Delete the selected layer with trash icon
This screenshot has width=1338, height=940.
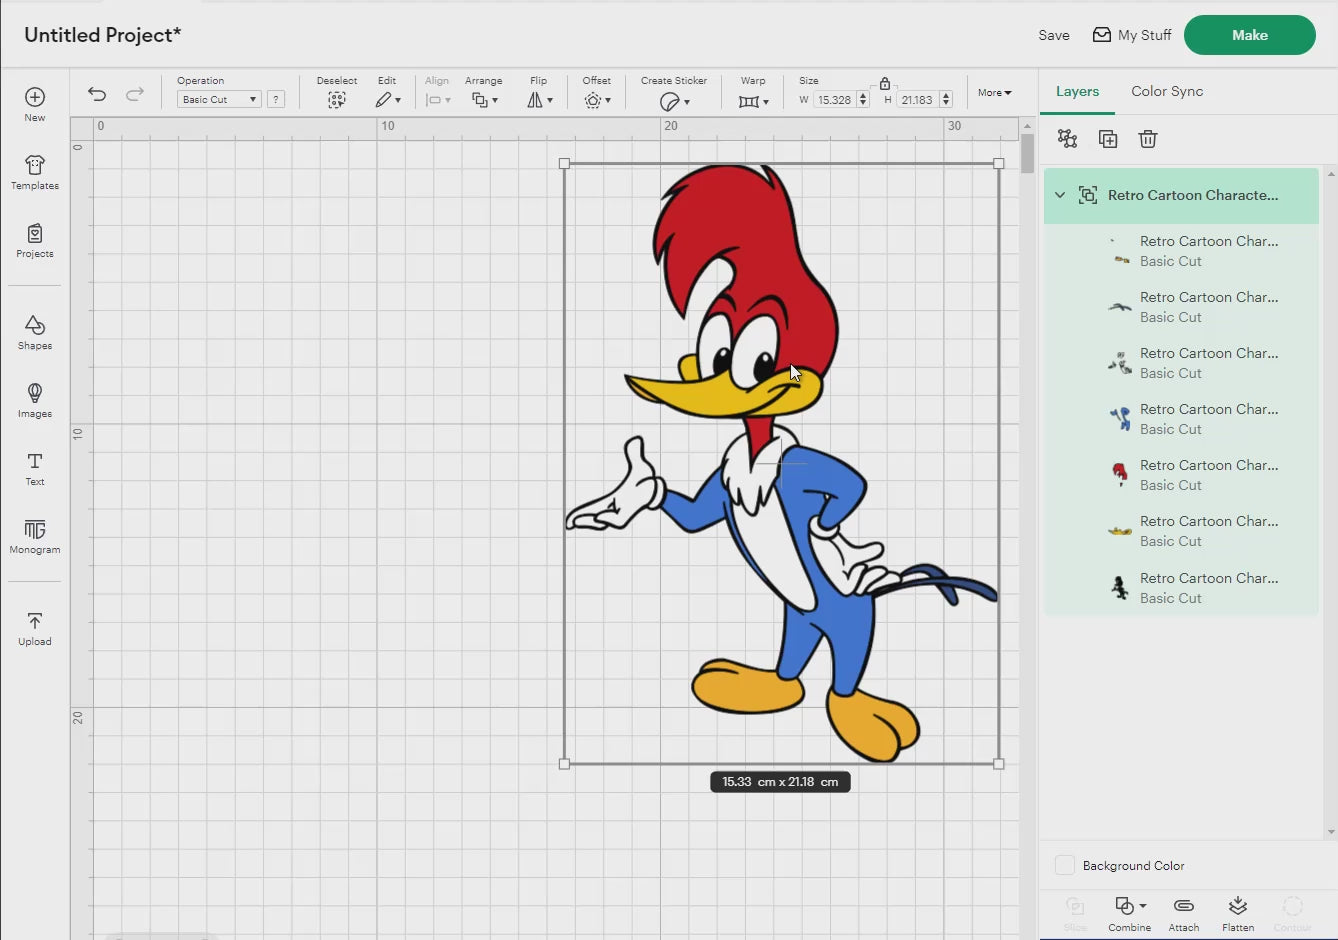point(1148,139)
